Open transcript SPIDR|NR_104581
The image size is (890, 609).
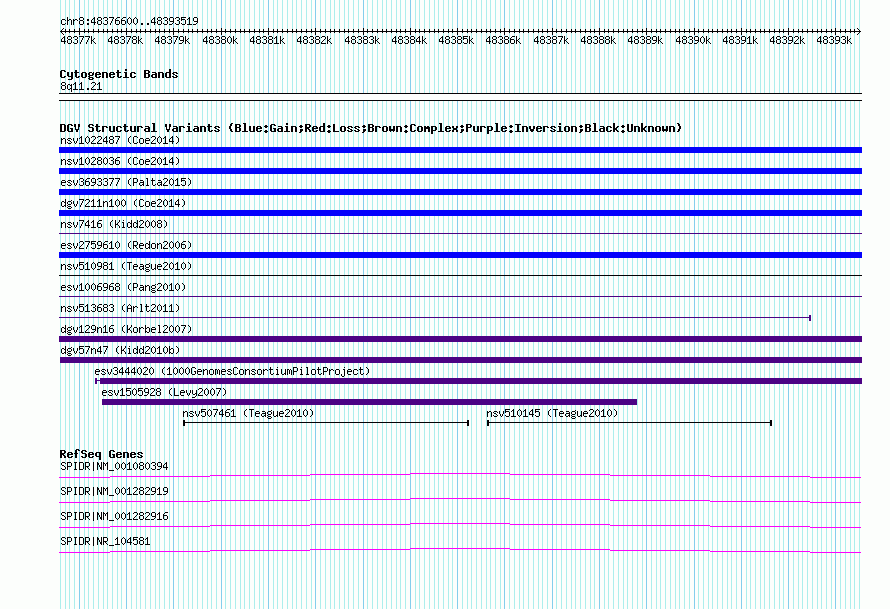pyautogui.click(x=105, y=541)
